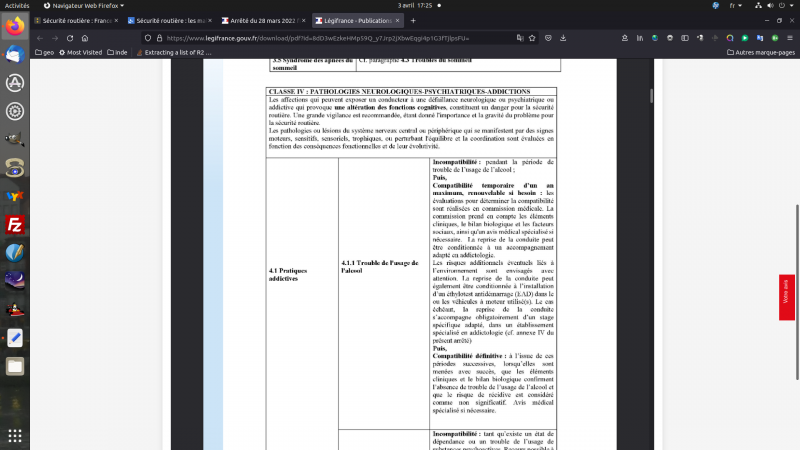Show site security padlock information
Image resolution: width=800 pixels, height=450 pixels.
click(x=159, y=38)
